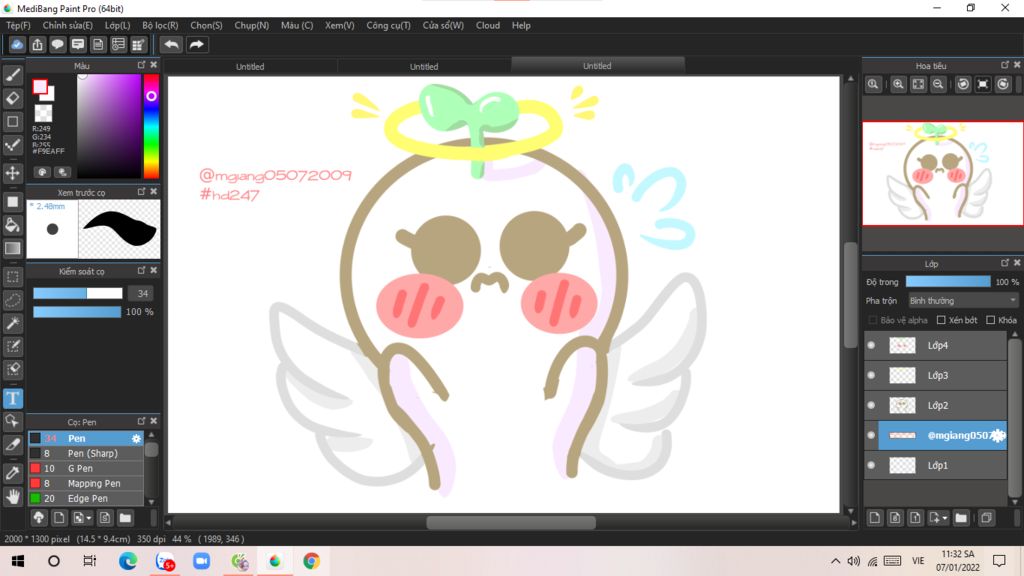This screenshot has height=576, width=1024.
Task: Select the Mapping Pen brush
Action: [86, 483]
